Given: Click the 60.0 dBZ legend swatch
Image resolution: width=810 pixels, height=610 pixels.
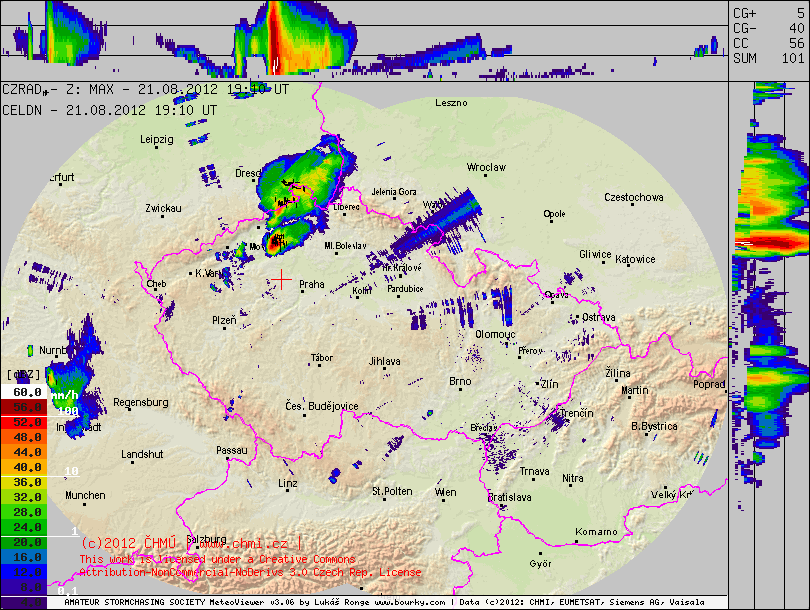Looking at the screenshot, I should click(x=23, y=392).
